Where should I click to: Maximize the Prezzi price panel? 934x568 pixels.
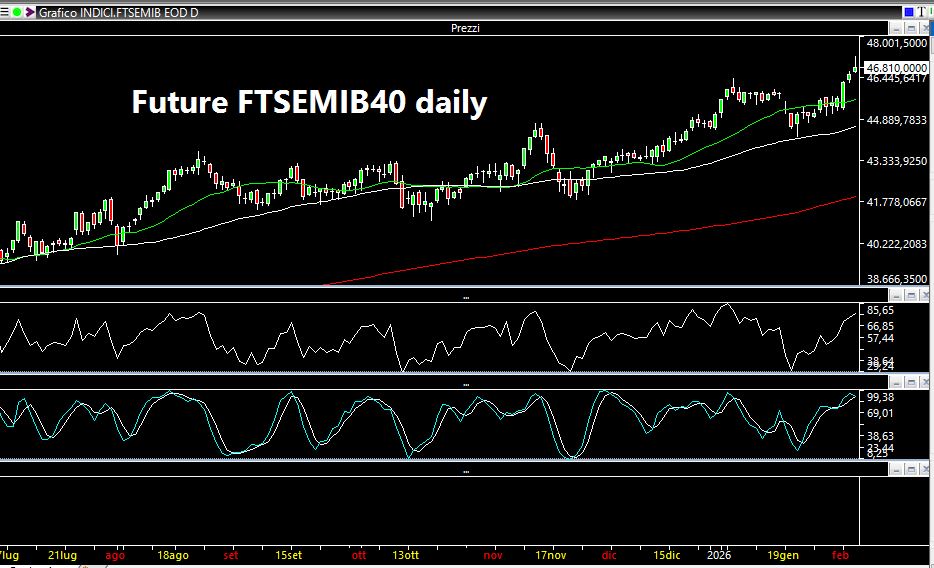tap(912, 28)
